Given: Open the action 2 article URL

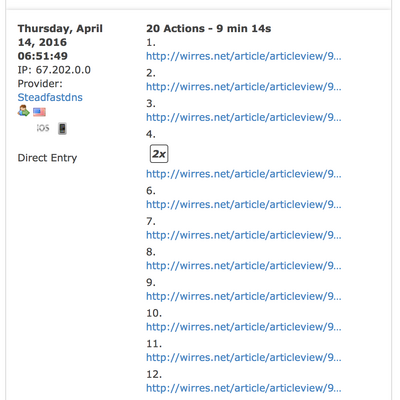Looking at the screenshot, I should tap(244, 87).
